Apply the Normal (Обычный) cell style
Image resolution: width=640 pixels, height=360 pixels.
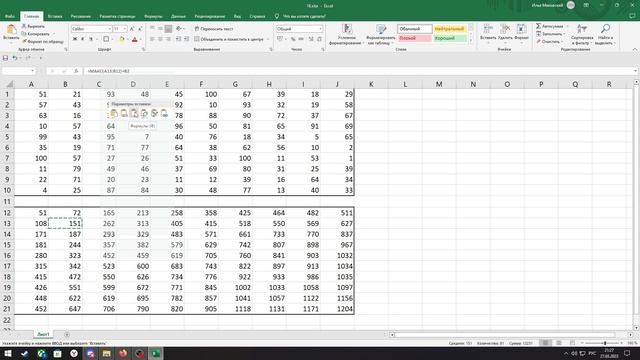(414, 29)
